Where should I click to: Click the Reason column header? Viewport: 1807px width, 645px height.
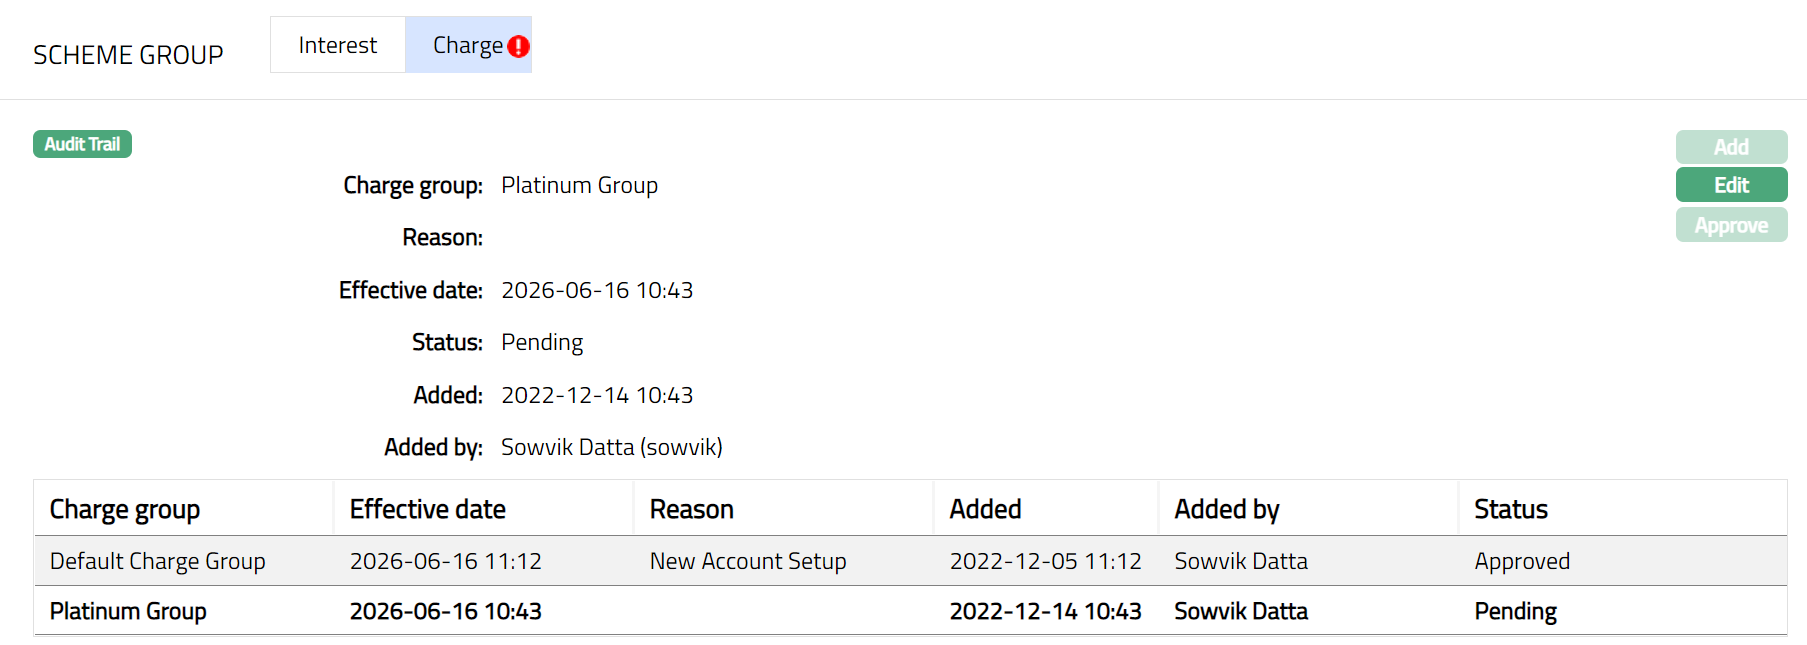point(691,509)
